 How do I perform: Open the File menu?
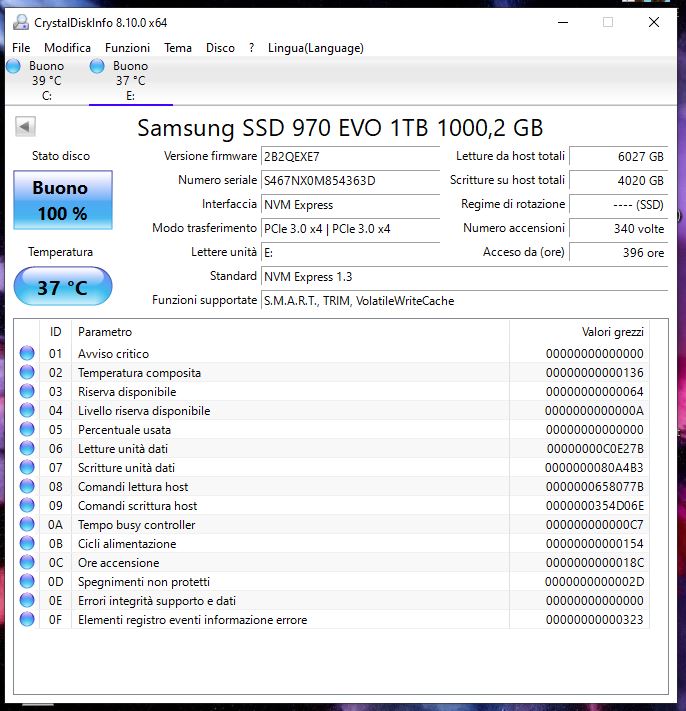[21, 48]
